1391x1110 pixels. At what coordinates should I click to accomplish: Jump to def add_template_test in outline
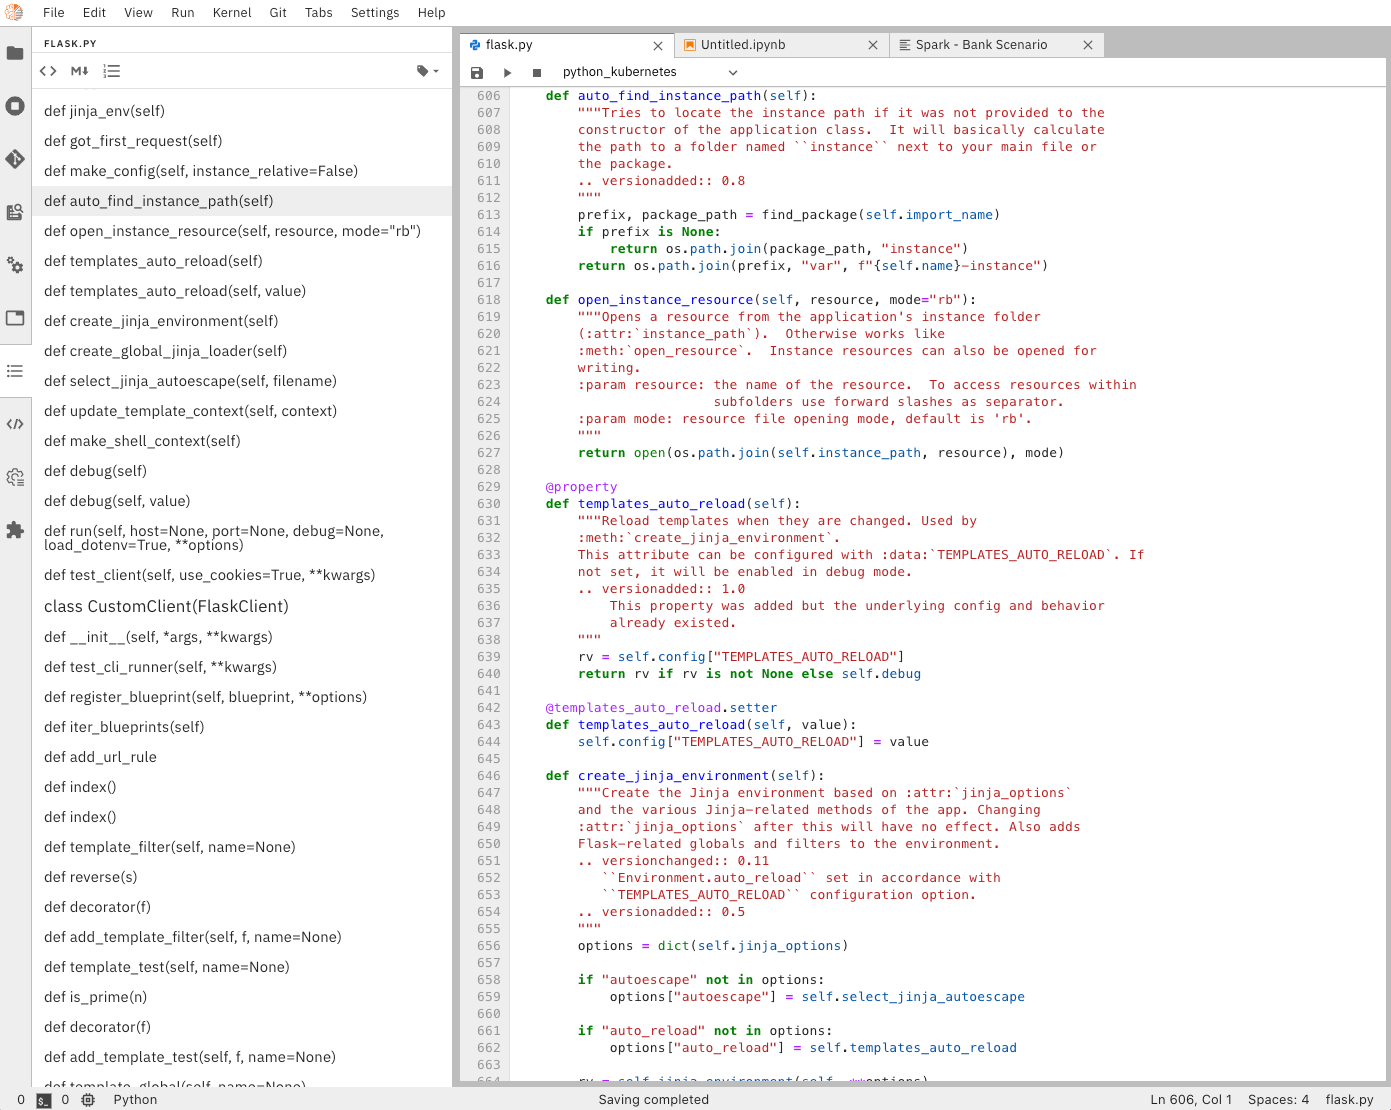241,1057
